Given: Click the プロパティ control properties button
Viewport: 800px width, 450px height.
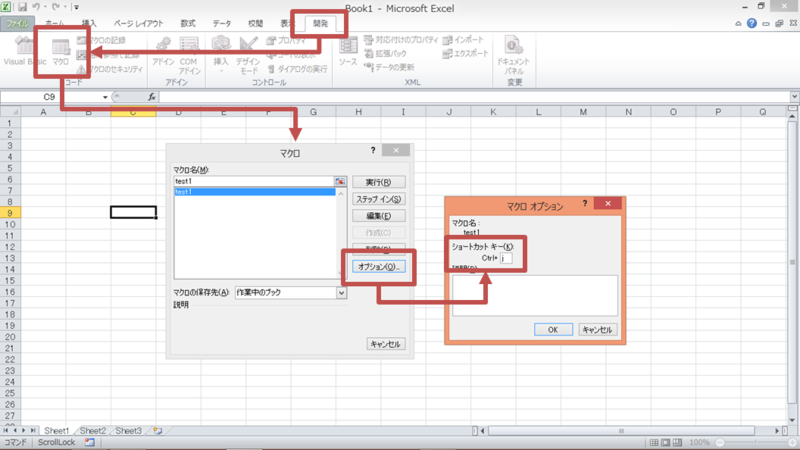Looking at the screenshot, I should coord(286,40).
